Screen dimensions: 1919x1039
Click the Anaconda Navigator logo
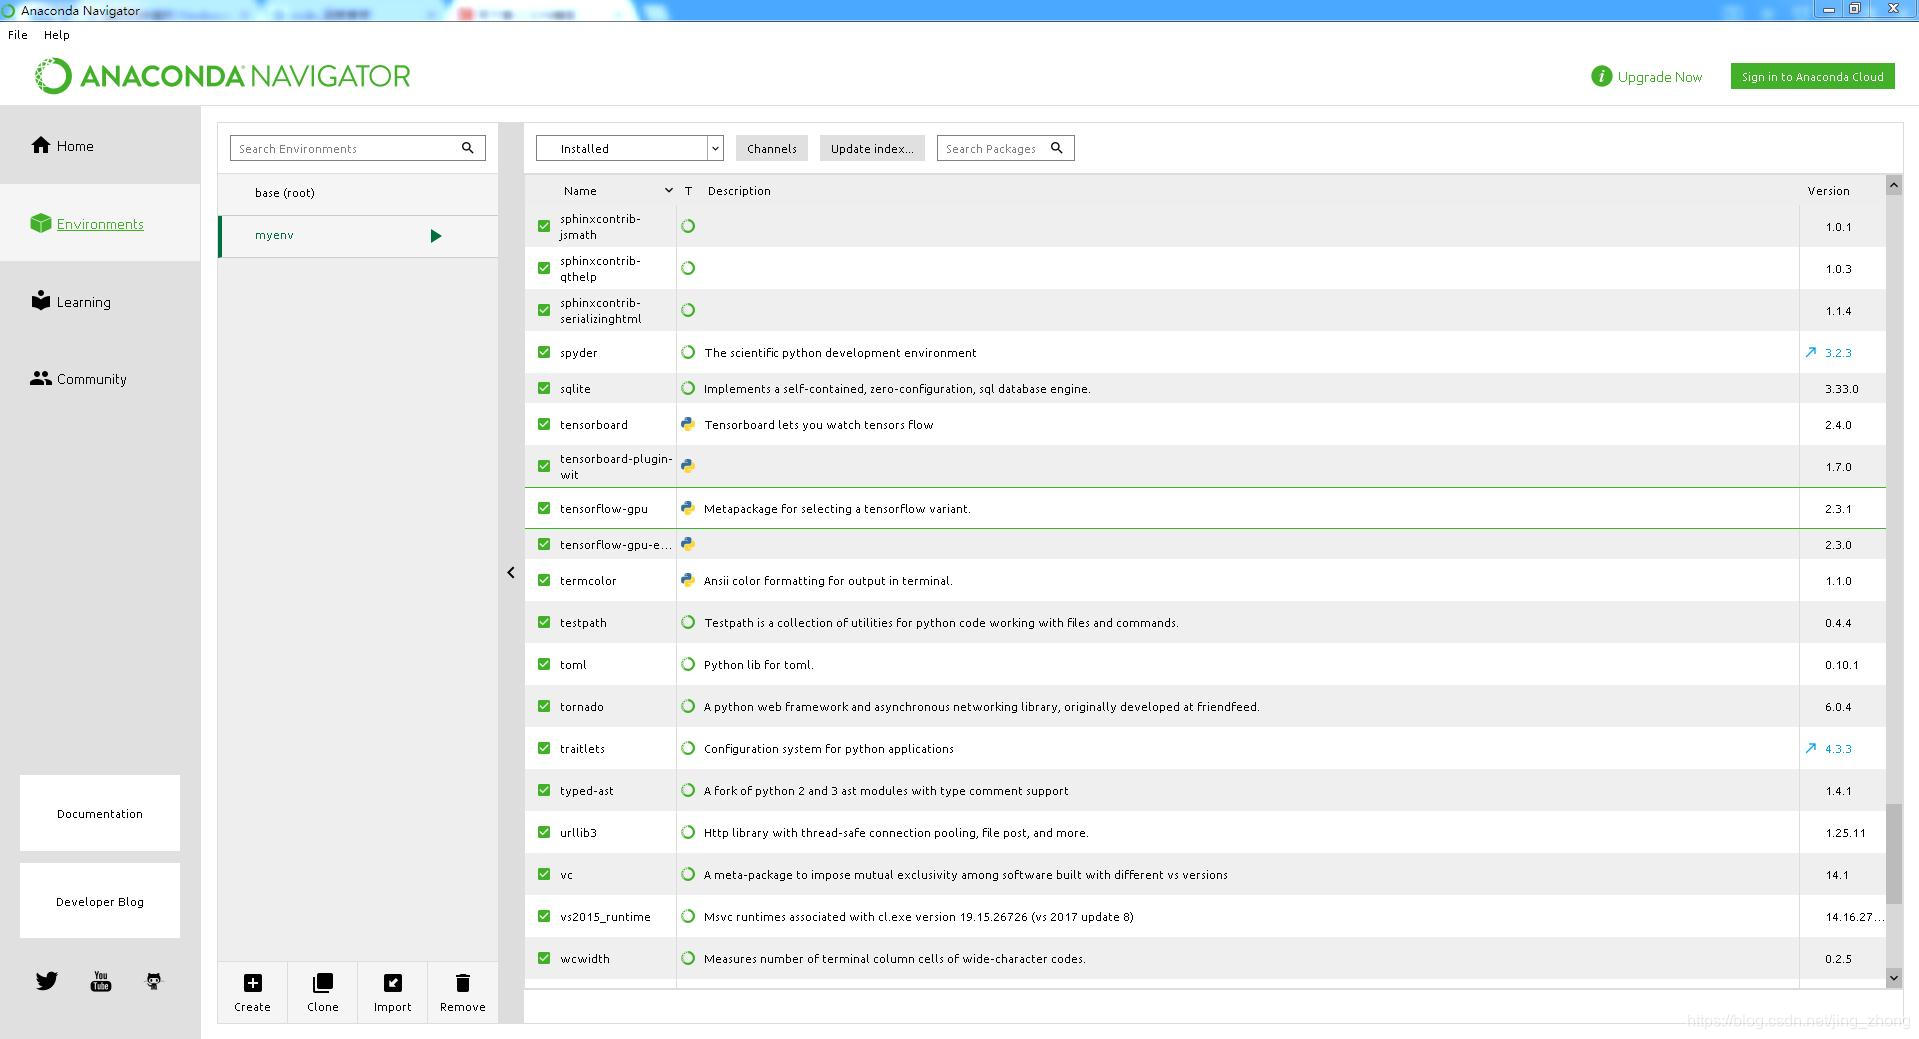pyautogui.click(x=222, y=76)
